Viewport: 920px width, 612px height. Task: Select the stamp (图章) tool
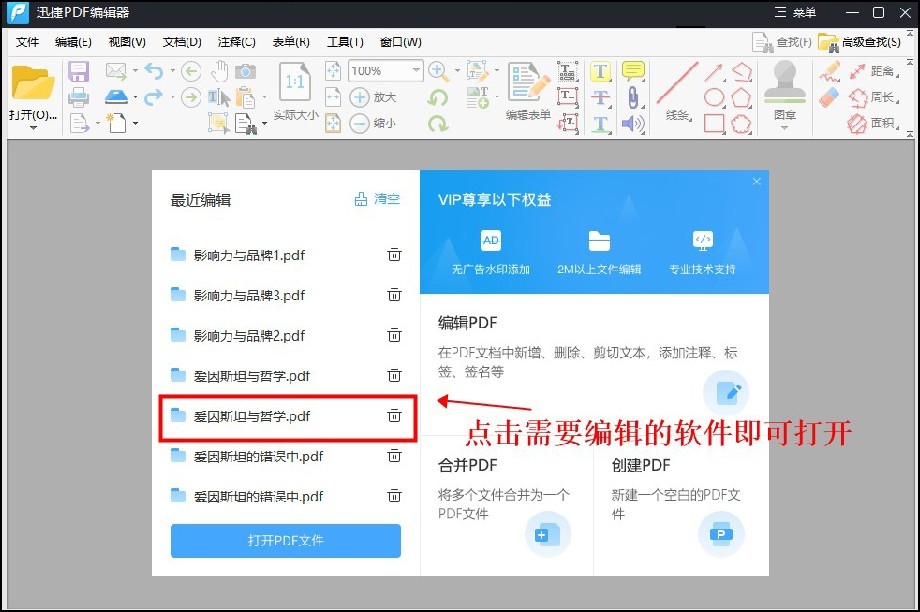[784, 85]
